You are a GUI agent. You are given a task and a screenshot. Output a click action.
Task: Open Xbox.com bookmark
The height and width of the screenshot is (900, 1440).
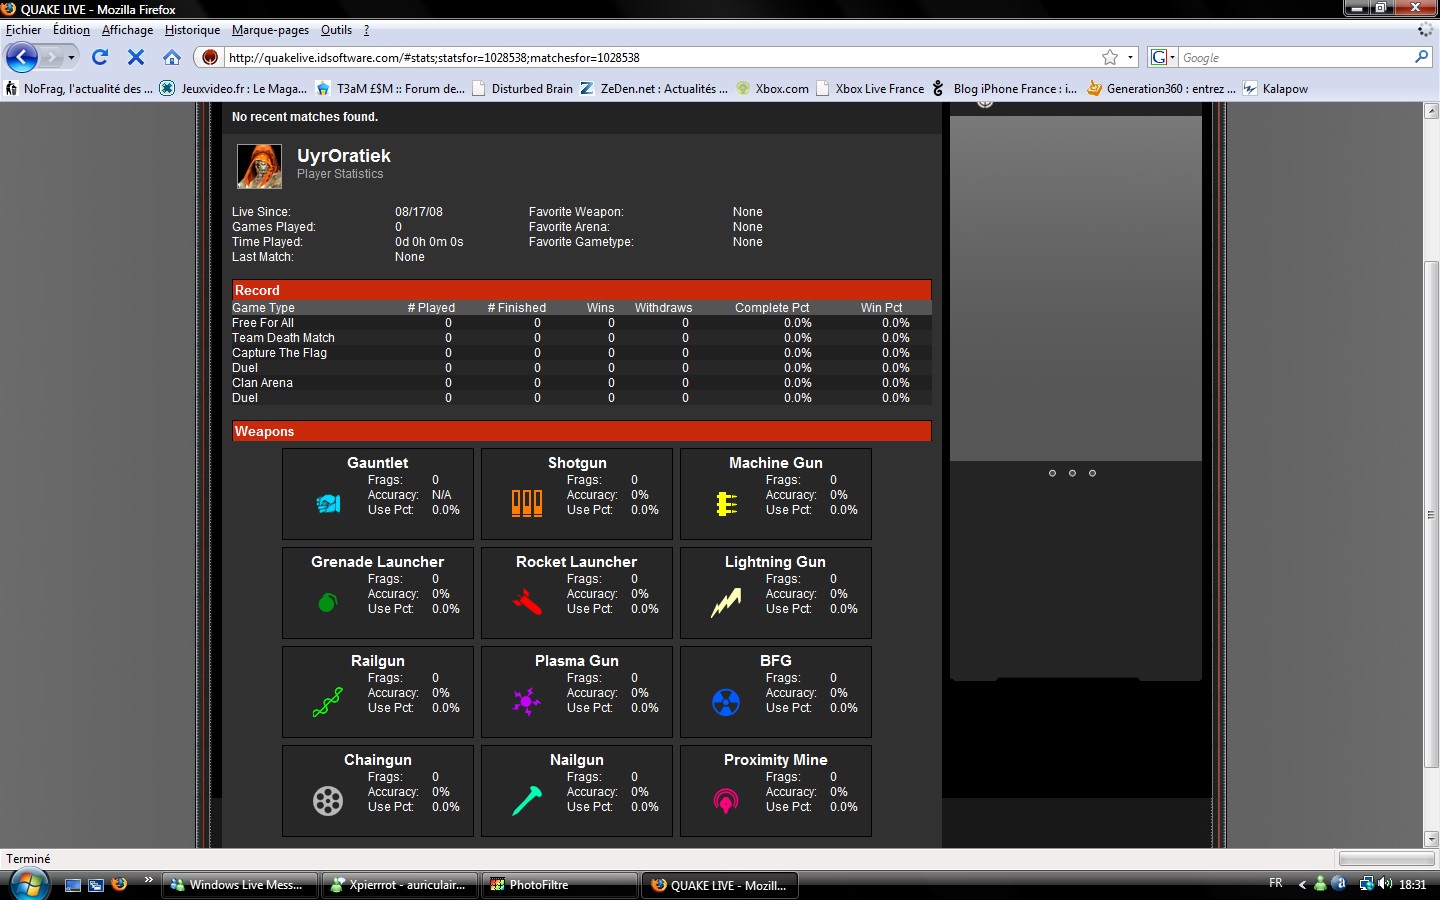[x=773, y=88]
